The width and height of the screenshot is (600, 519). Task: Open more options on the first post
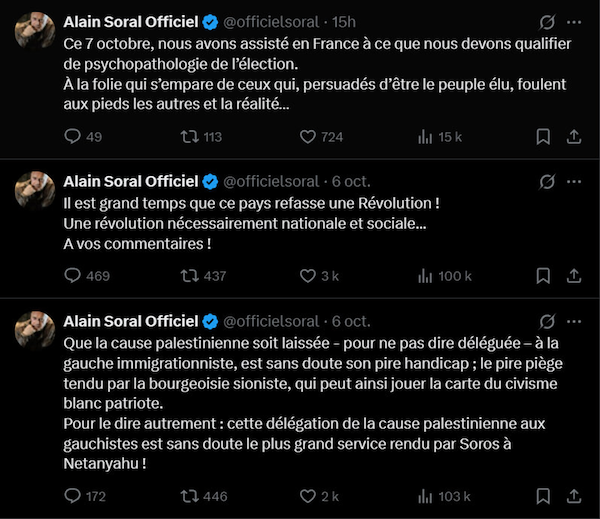coord(574,21)
